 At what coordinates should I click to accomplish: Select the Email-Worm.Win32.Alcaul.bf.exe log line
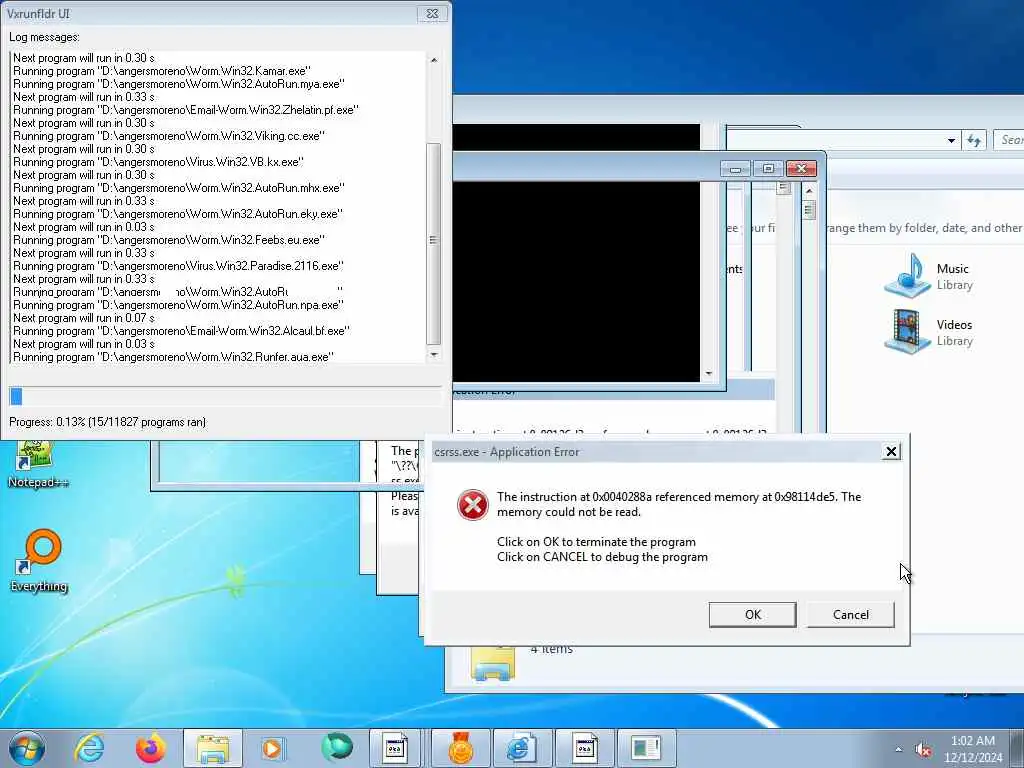coord(181,331)
